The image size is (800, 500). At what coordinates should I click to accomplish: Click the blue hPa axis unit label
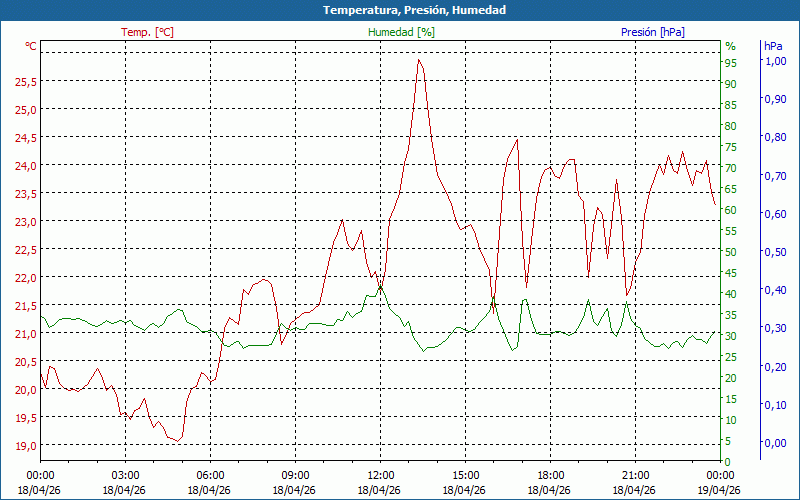click(773, 46)
